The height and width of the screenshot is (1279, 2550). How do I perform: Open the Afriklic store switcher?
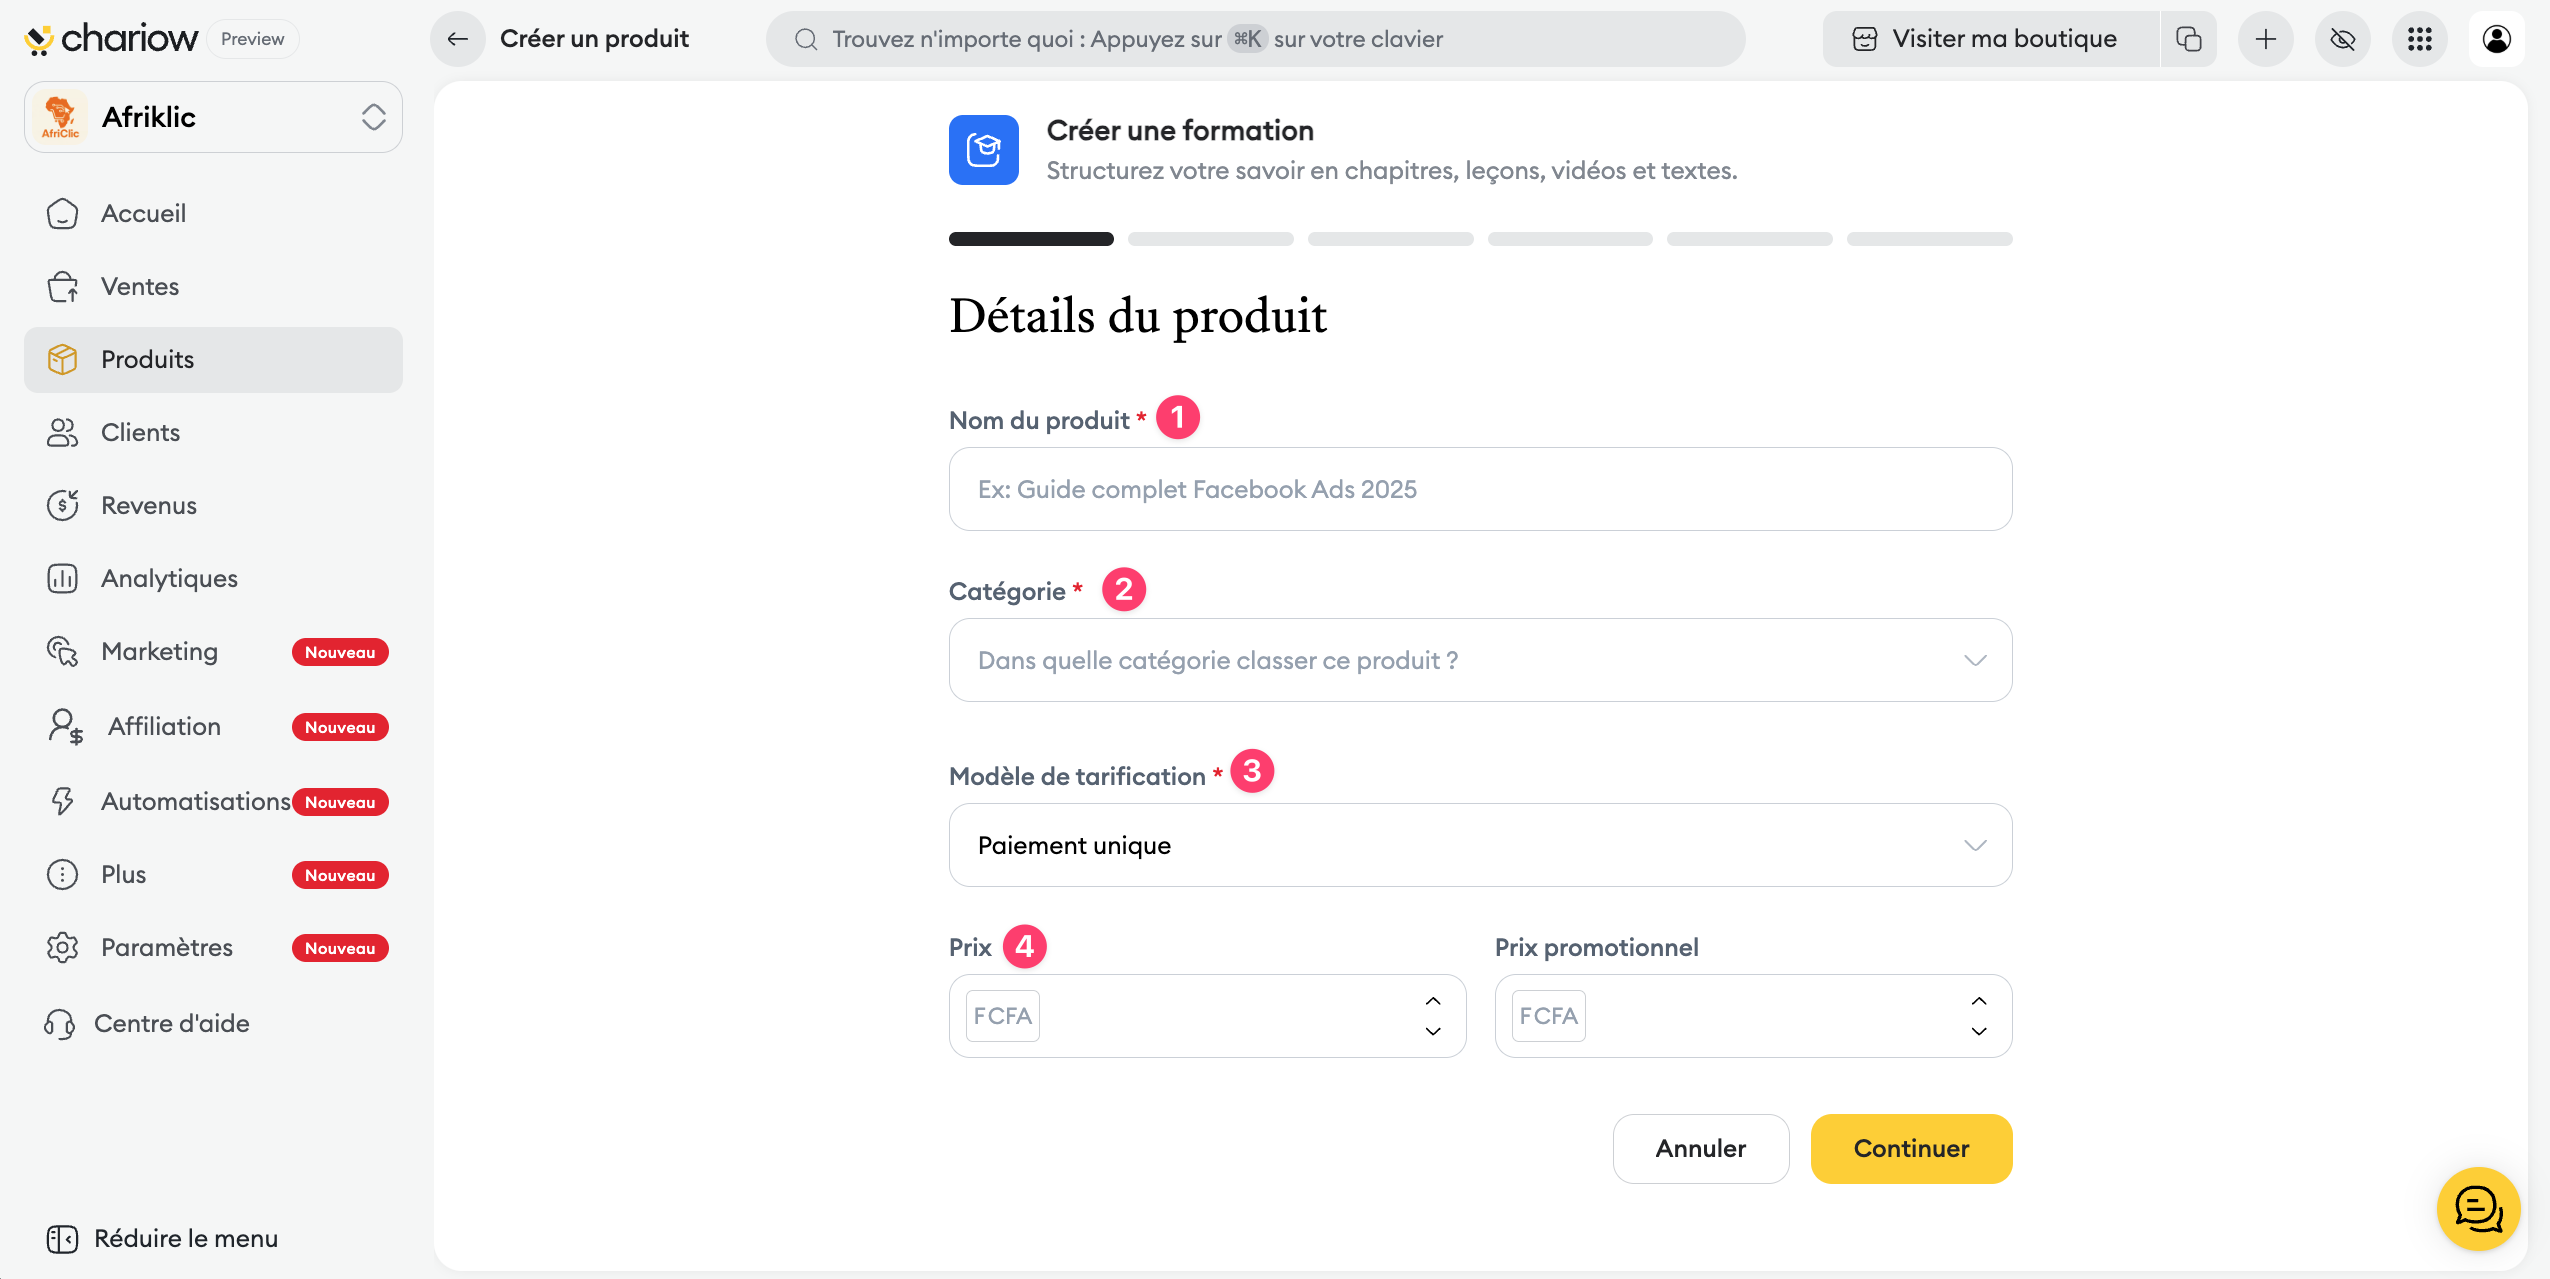coord(213,117)
